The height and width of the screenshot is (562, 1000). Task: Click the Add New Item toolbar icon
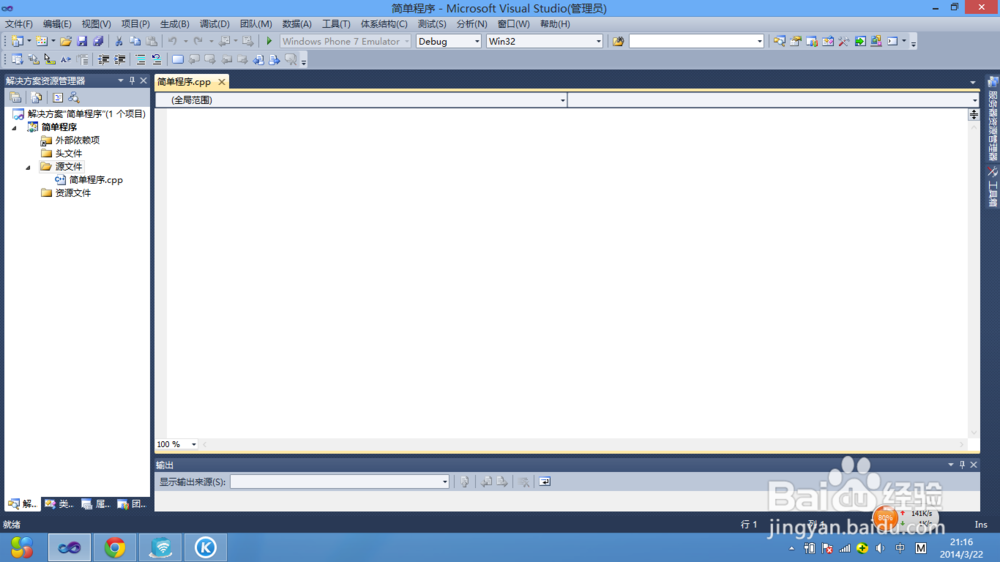click(x=41, y=41)
